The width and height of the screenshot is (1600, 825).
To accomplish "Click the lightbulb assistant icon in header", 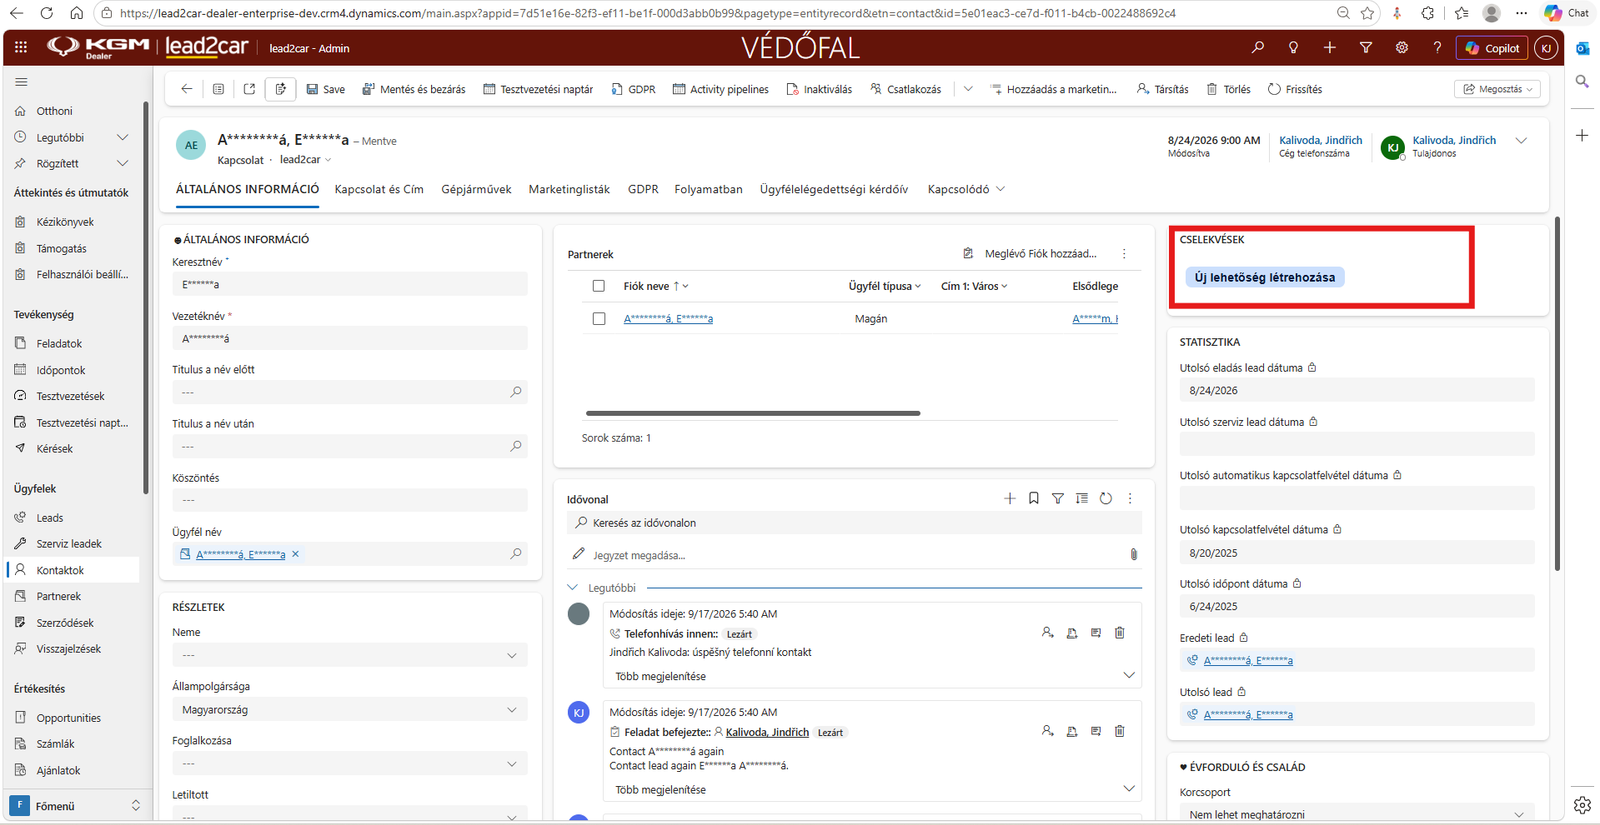I will coord(1293,48).
